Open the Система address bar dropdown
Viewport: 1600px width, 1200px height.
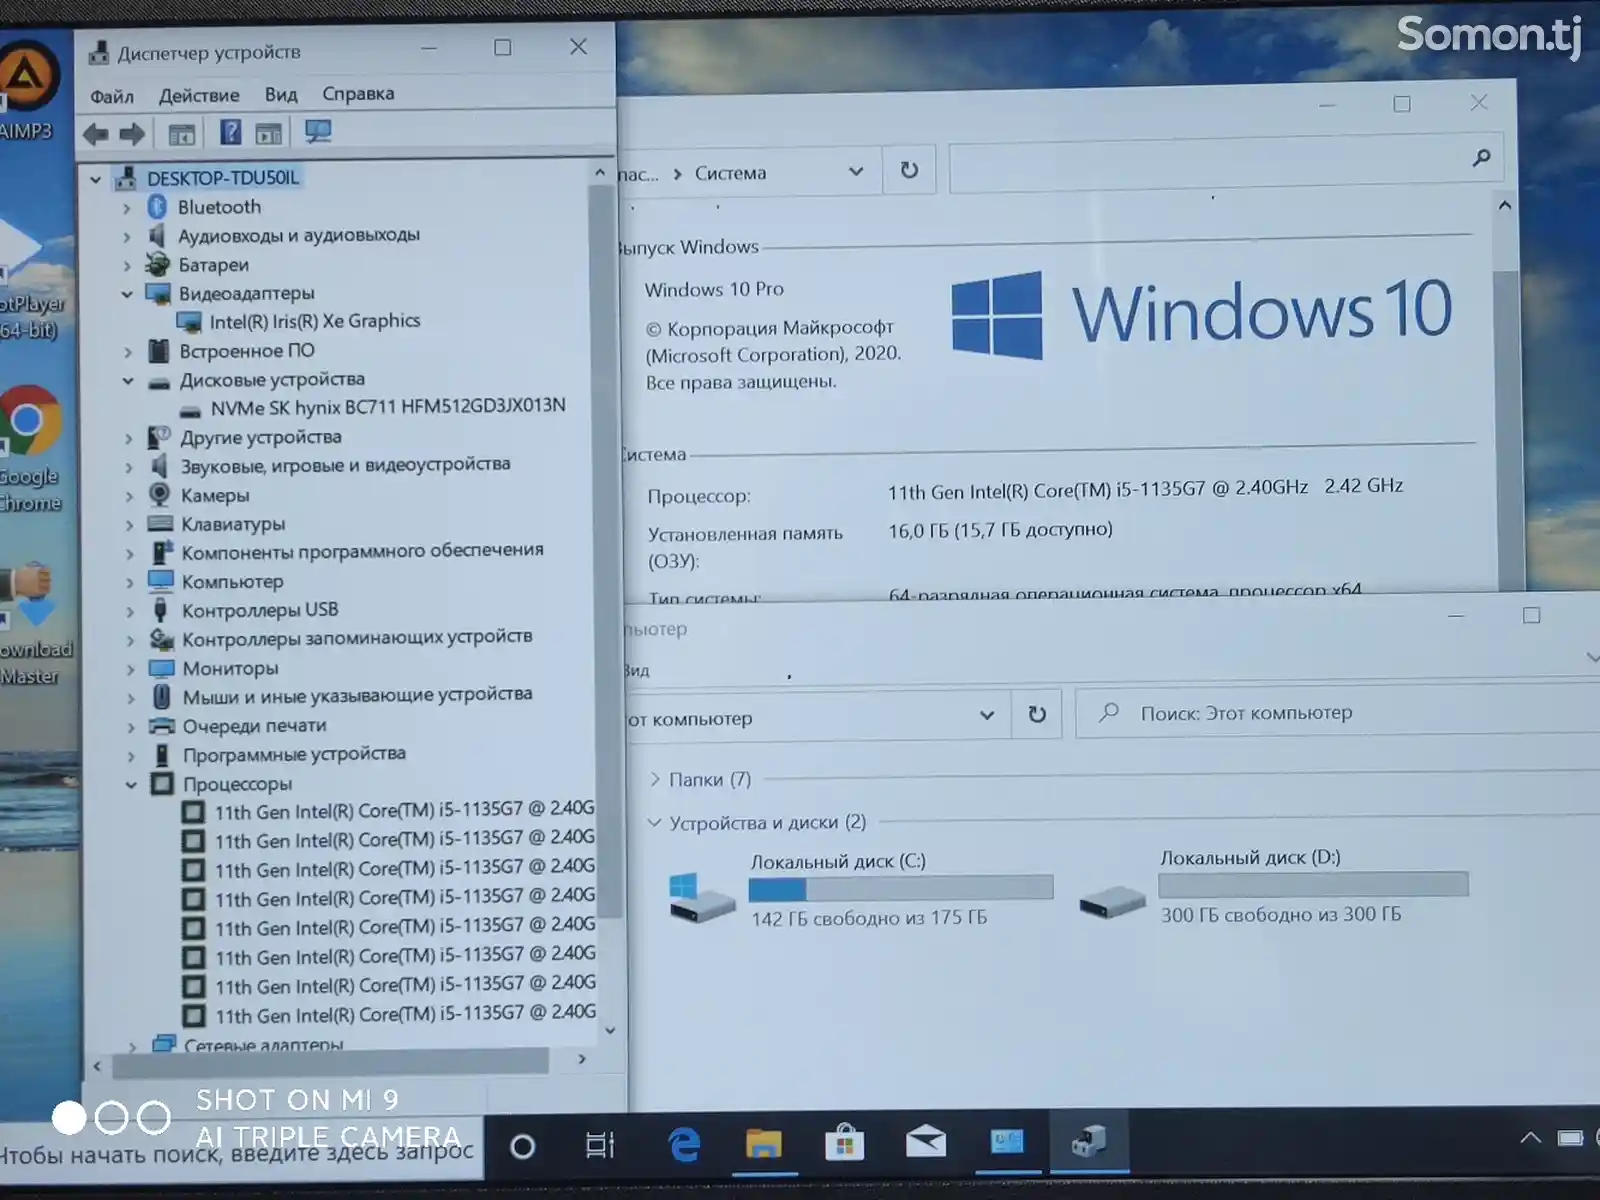pyautogui.click(x=856, y=171)
